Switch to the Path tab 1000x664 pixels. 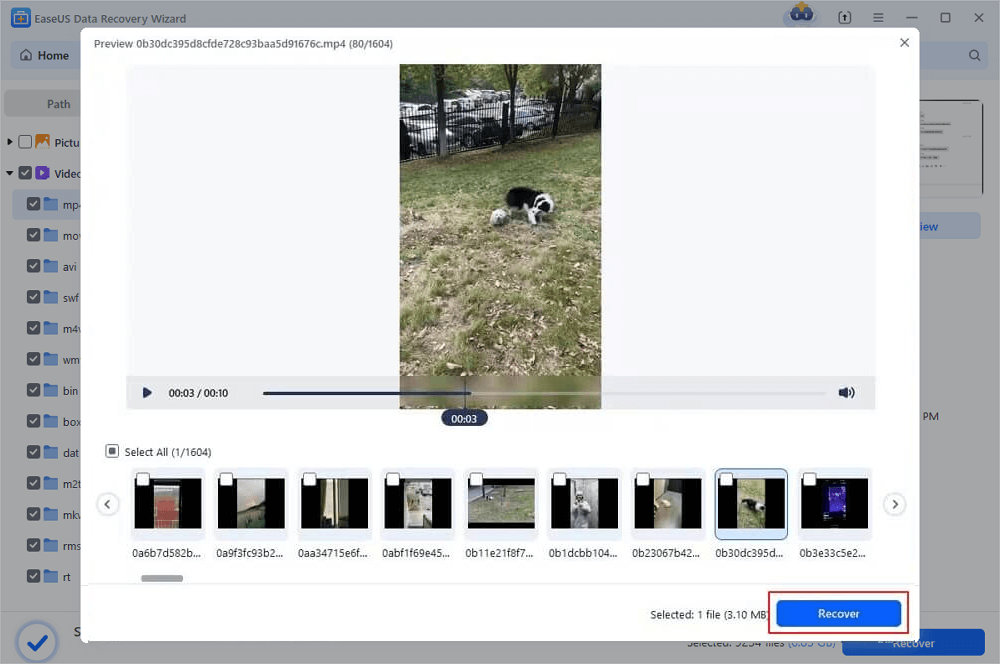tap(59, 104)
